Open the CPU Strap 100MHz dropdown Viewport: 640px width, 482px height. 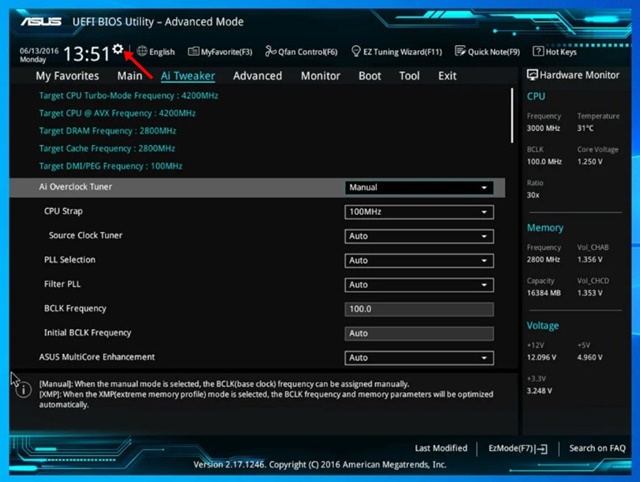pos(419,212)
